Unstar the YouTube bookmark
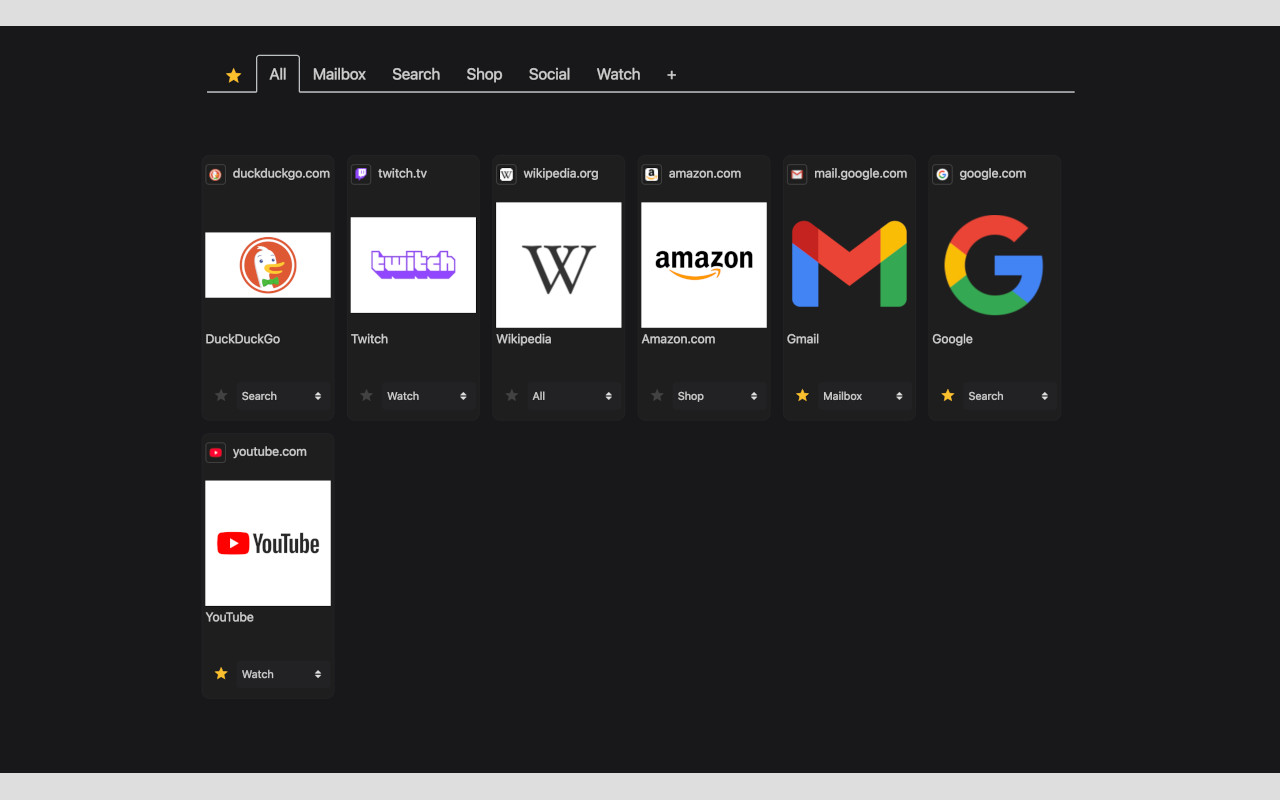This screenshot has width=1280, height=800. click(x=221, y=674)
